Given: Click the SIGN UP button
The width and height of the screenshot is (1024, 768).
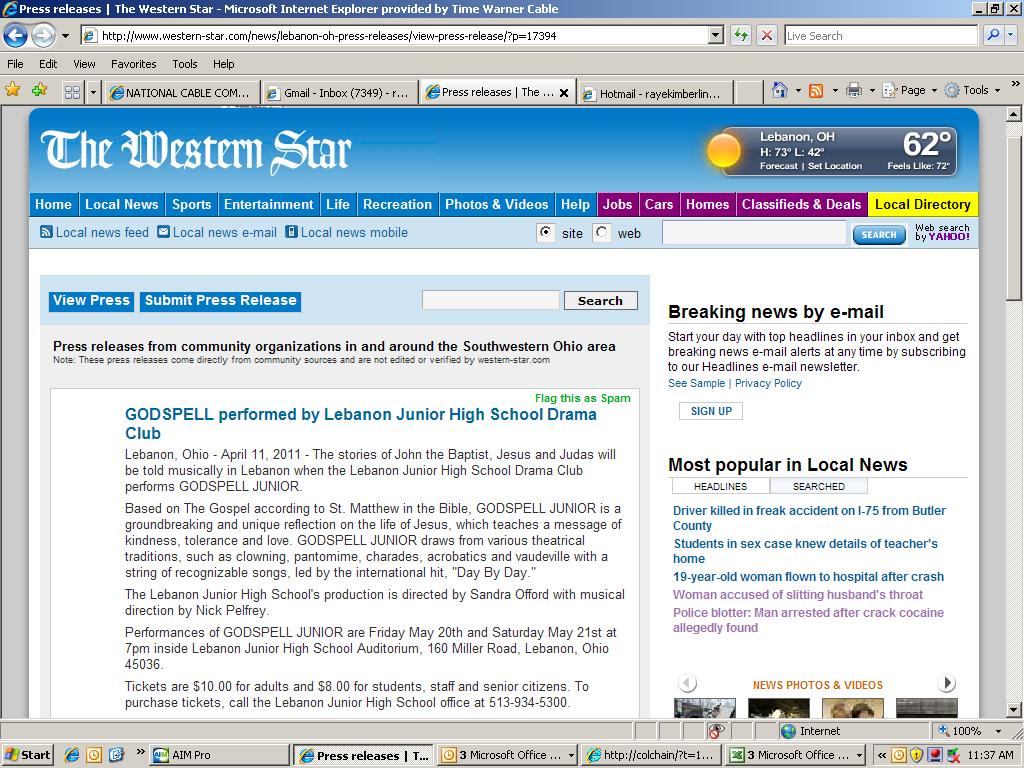Looking at the screenshot, I should pos(711,411).
